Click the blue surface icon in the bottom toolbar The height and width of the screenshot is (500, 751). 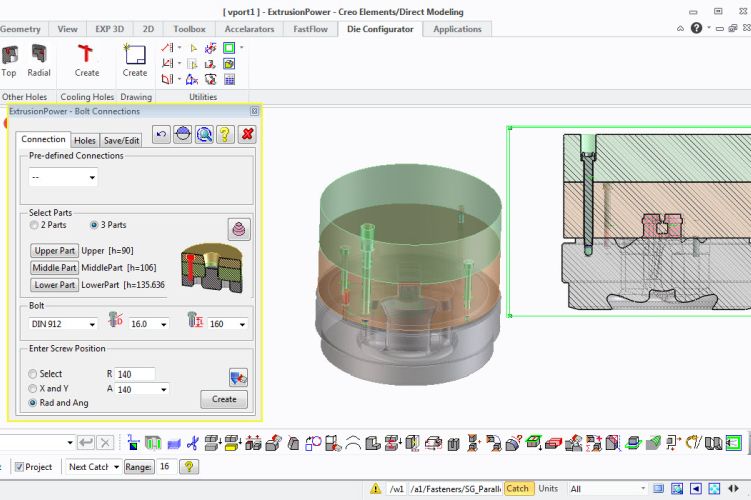coord(174,443)
